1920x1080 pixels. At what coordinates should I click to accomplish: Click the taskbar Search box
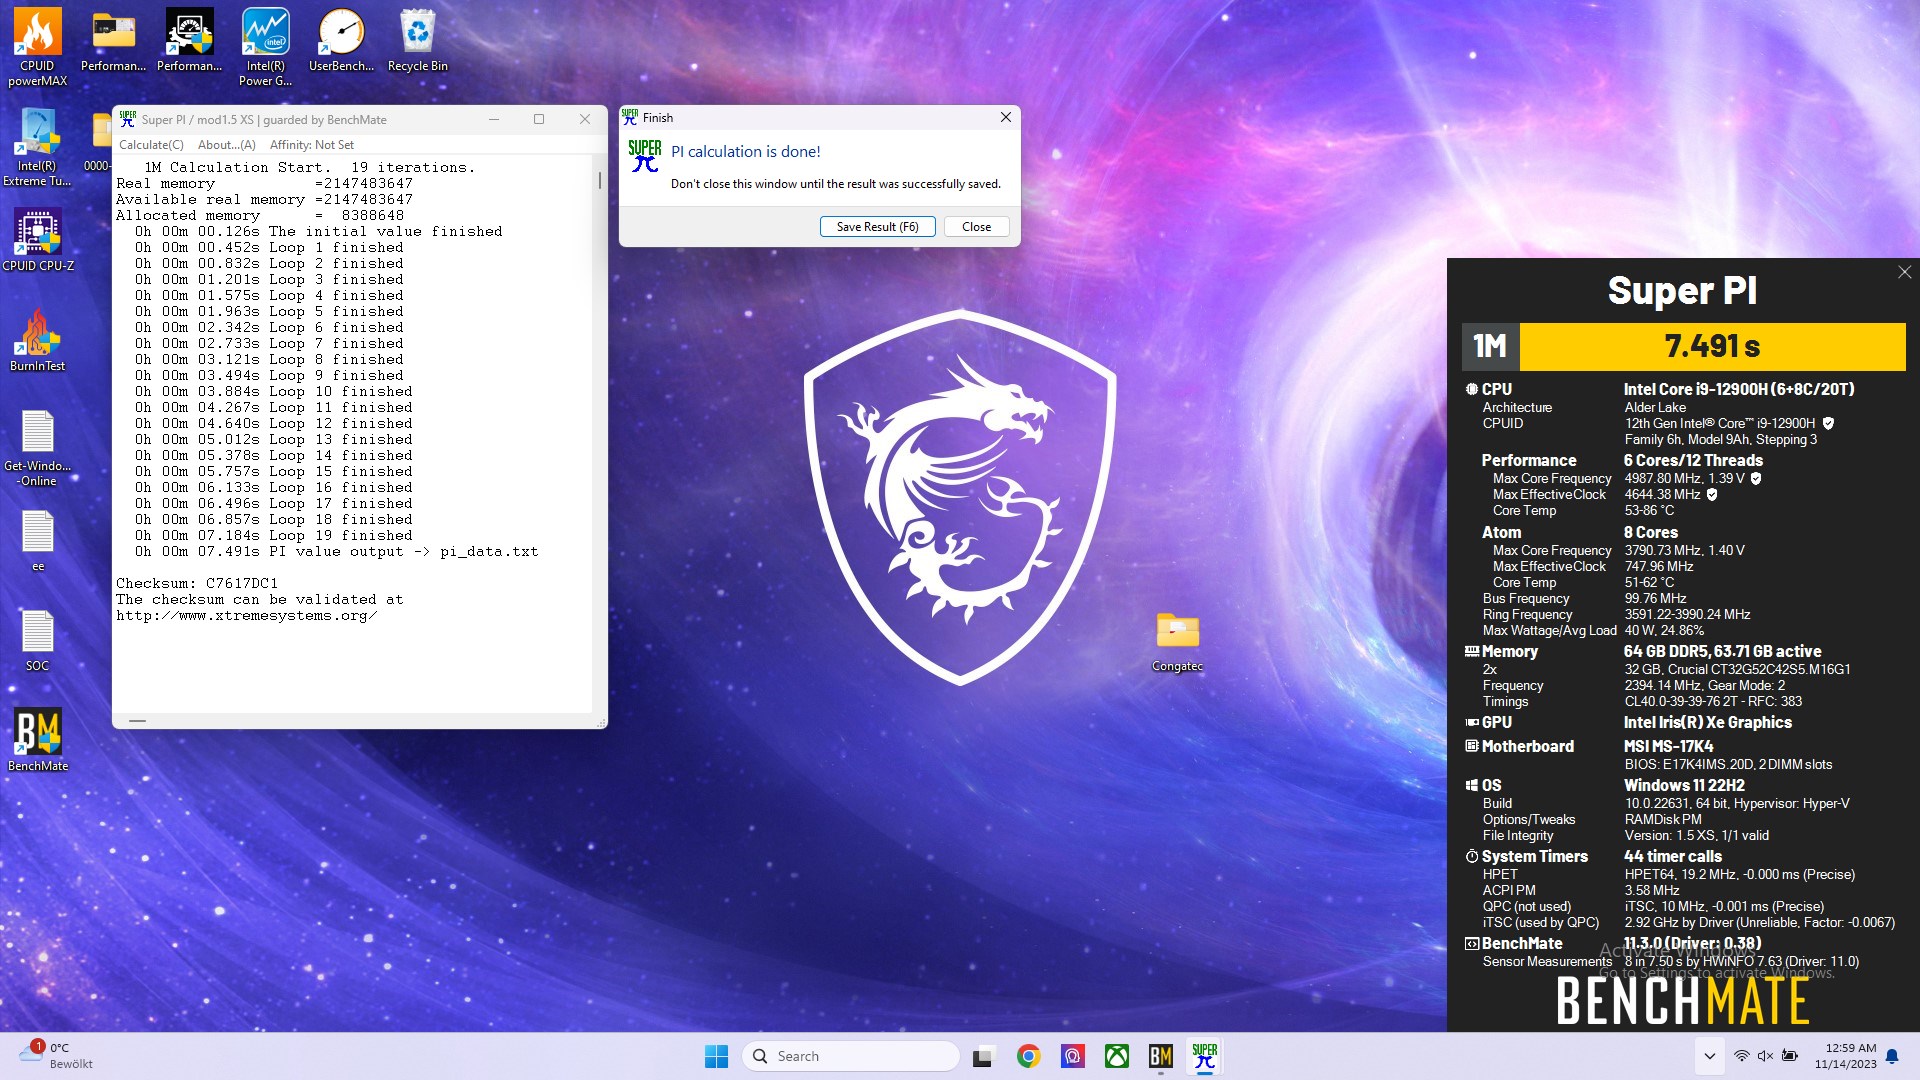[x=850, y=1056]
